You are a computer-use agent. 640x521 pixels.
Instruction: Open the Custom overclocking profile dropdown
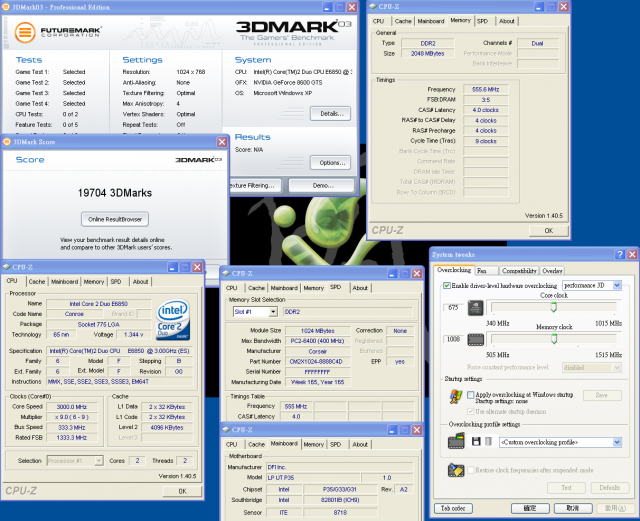[617, 442]
